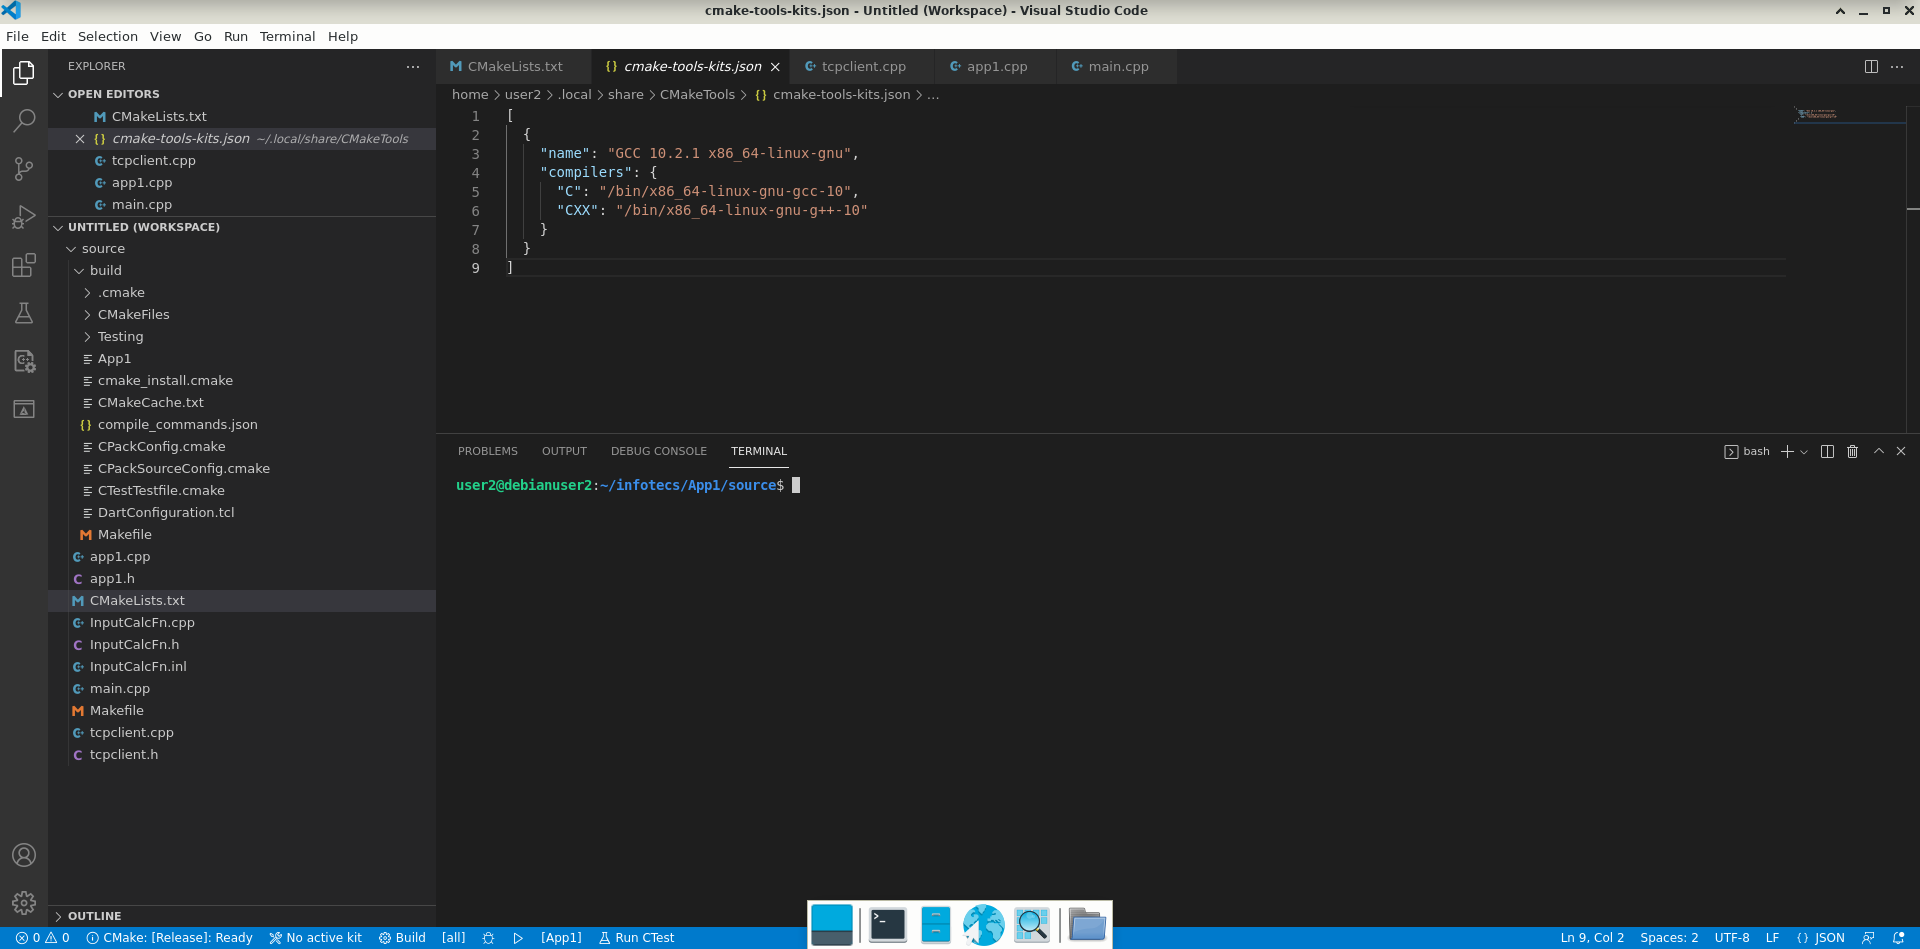Viewport: 1920px width, 949px height.
Task: Launch debugger via status bar bug icon
Action: (x=488, y=938)
